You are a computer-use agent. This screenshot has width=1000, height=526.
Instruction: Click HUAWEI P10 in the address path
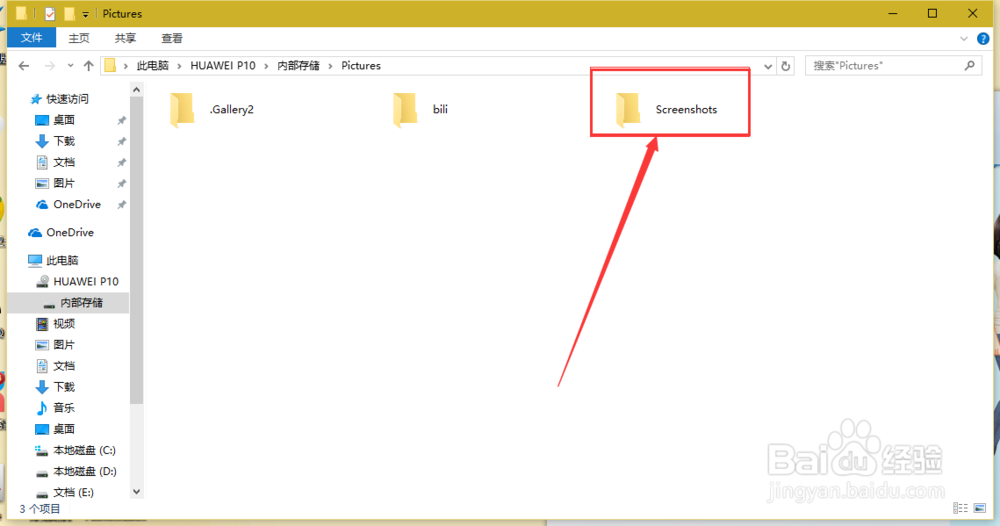[223, 66]
